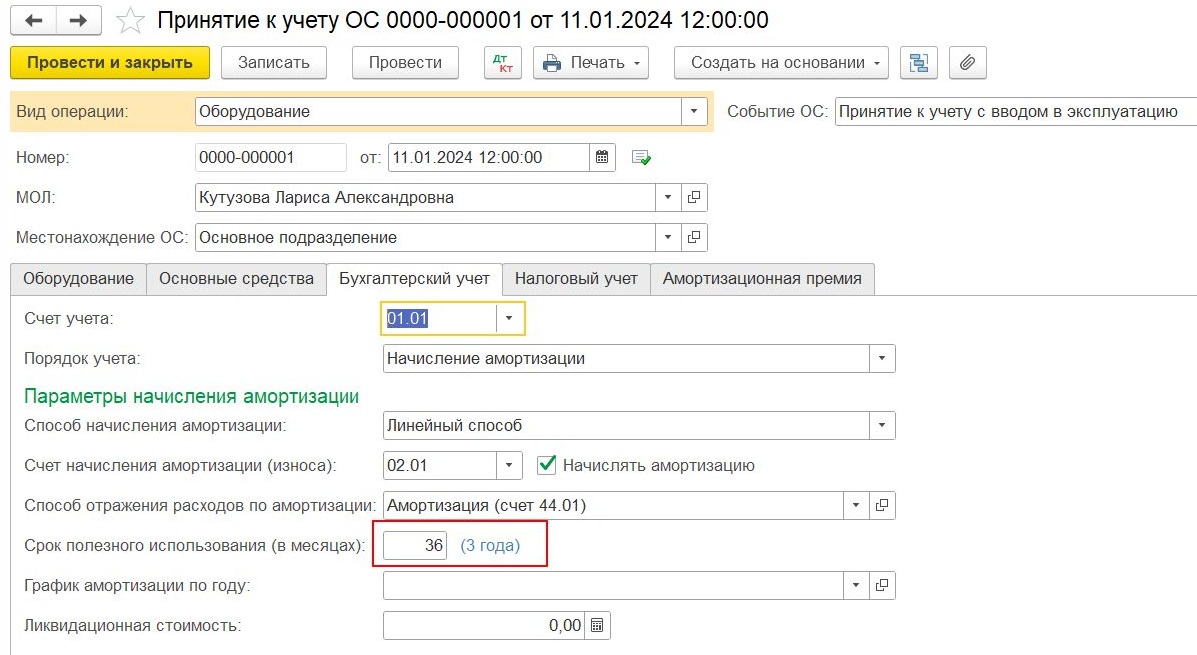Screen dimensions: 1197x655
Task: Open calendar picker for document date
Action: pos(602,157)
